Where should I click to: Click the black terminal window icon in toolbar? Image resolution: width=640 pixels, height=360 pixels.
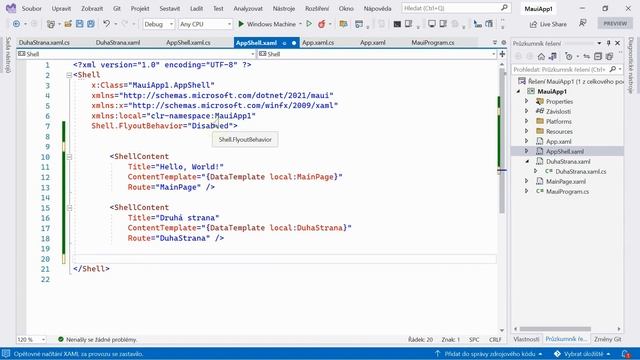coord(397,24)
